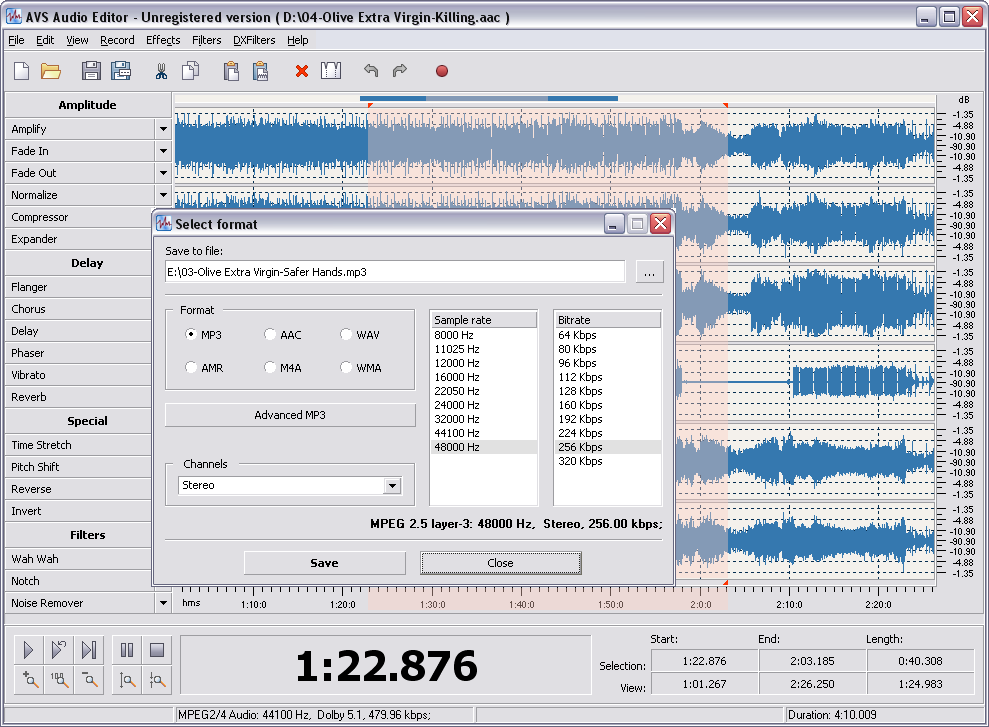The height and width of the screenshot is (727, 989).
Task: Open the Effects menu
Action: coord(163,40)
